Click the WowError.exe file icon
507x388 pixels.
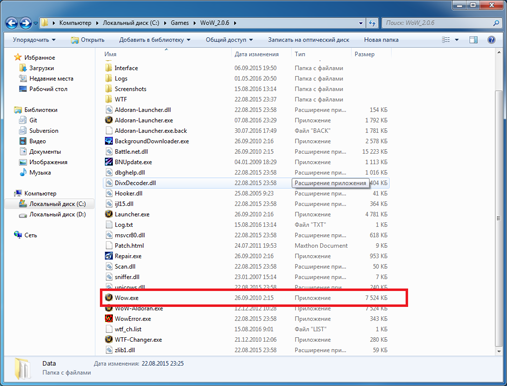(109, 319)
